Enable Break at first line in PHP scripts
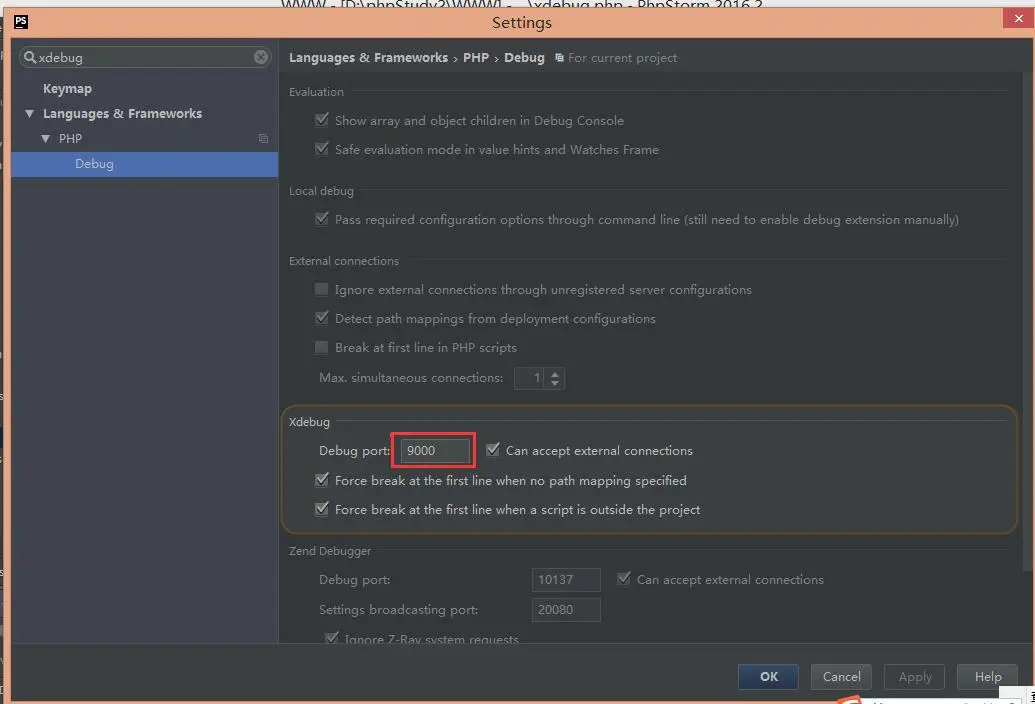 pos(321,347)
